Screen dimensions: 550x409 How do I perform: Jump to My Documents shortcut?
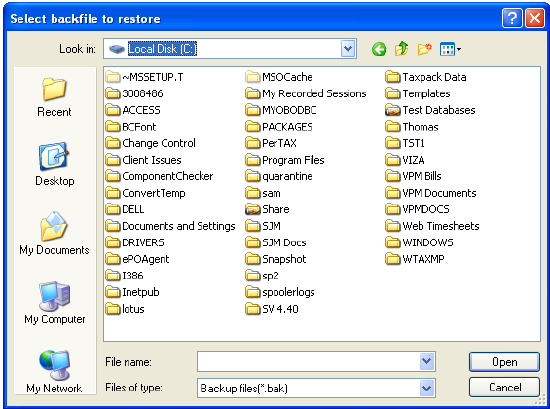[x=54, y=233]
